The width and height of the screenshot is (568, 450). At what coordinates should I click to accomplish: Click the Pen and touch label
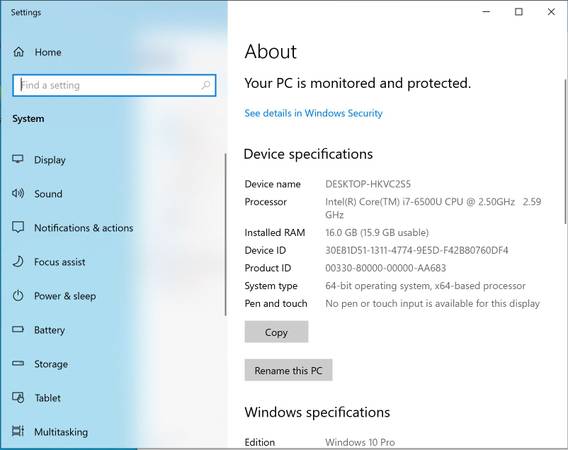tap(276, 304)
